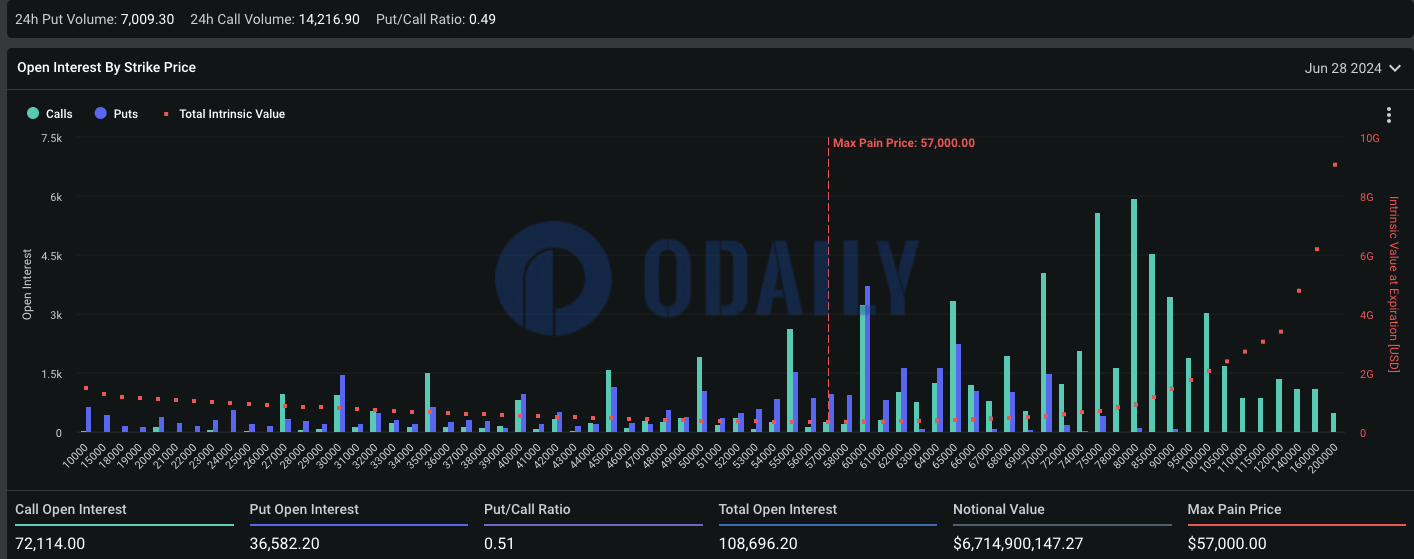The image size is (1414, 559).
Task: Select the Puts bar at strike 30000
Action: click(x=342, y=404)
